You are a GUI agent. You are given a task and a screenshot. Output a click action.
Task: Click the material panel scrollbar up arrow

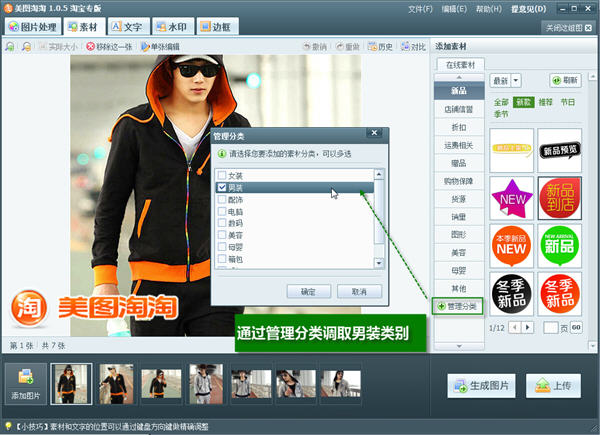coord(592,77)
